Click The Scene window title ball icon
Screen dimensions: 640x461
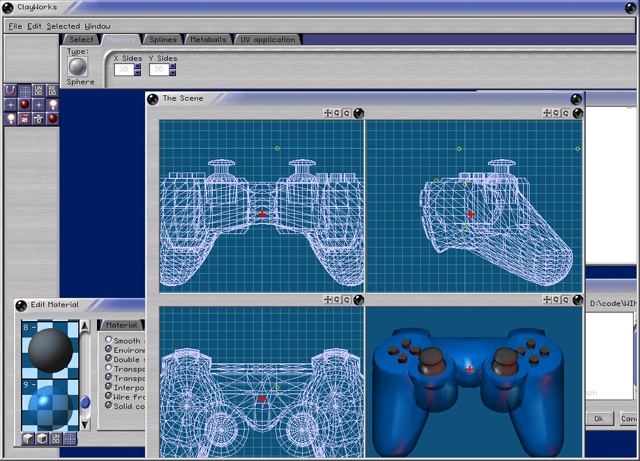[x=153, y=99]
